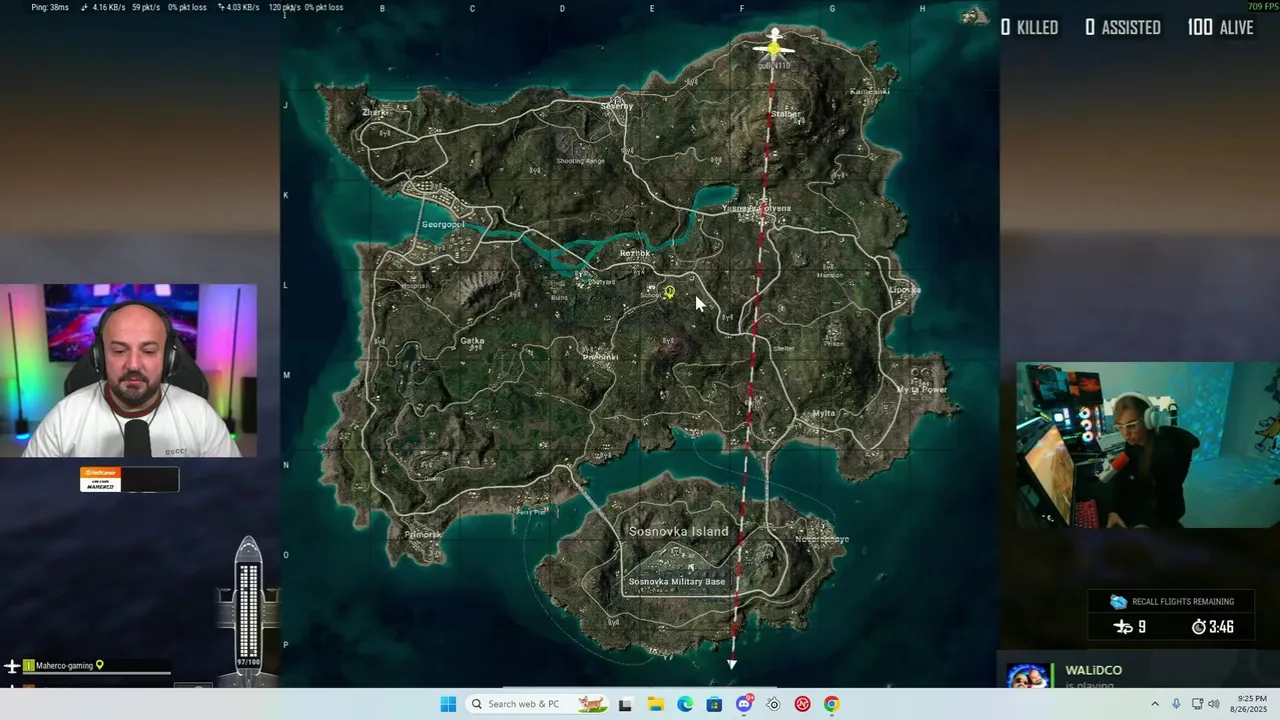The image size is (1280, 720).
Task: Open the Discord-style chat app with badge
Action: pyautogui.click(x=744, y=704)
